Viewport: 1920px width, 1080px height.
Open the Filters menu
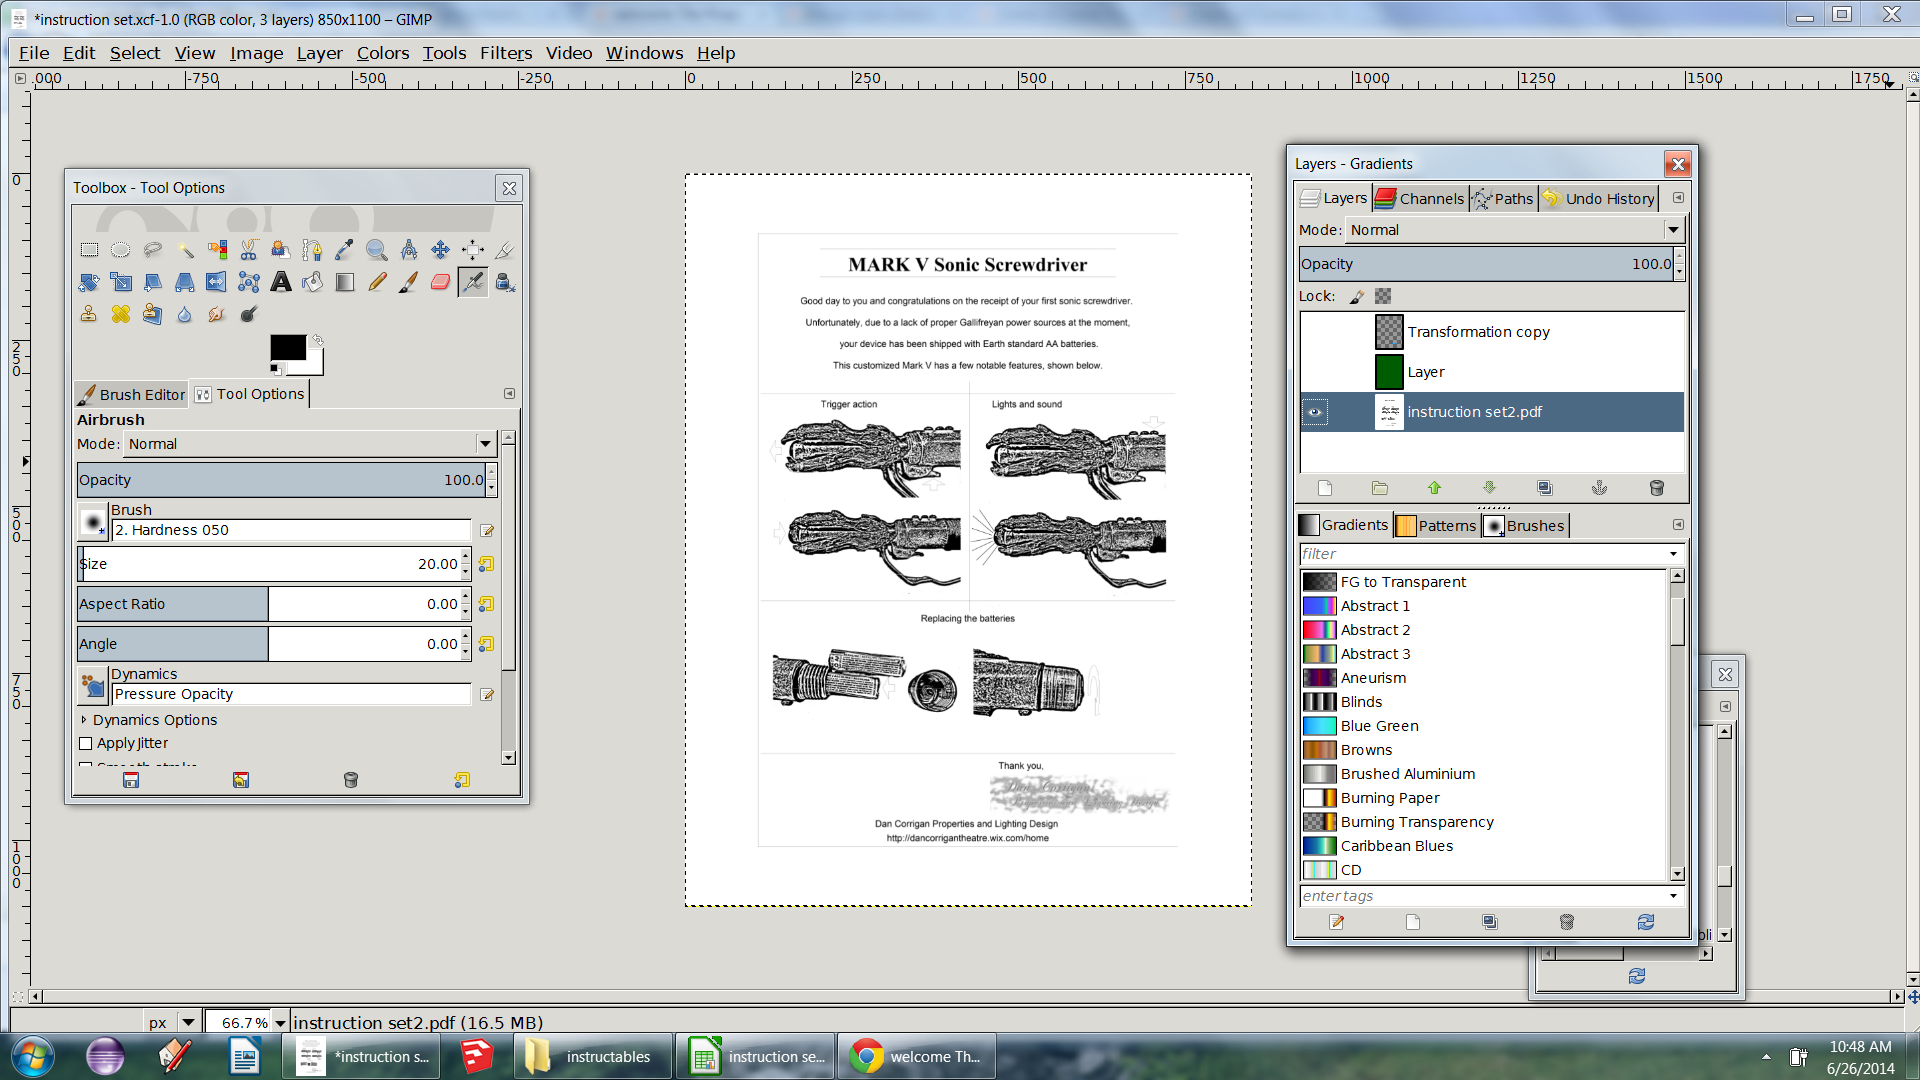[x=505, y=53]
